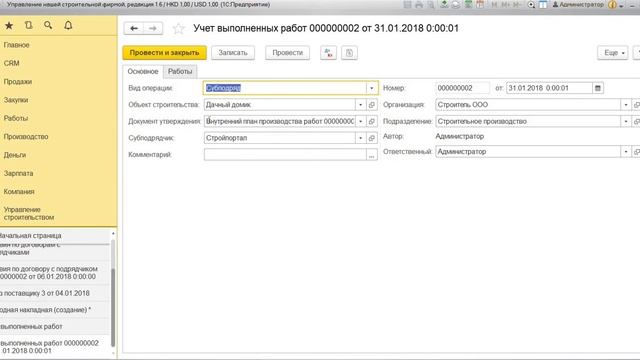Open the поставщику 3 от 04.01.2018 item
The height and width of the screenshot is (360, 640).
(x=55, y=293)
